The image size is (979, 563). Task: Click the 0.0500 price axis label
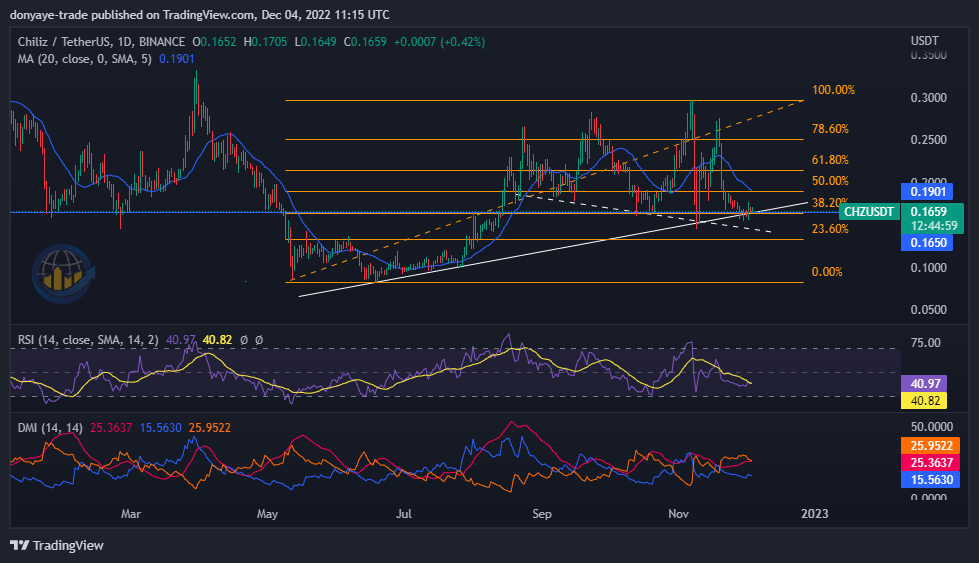(x=928, y=310)
